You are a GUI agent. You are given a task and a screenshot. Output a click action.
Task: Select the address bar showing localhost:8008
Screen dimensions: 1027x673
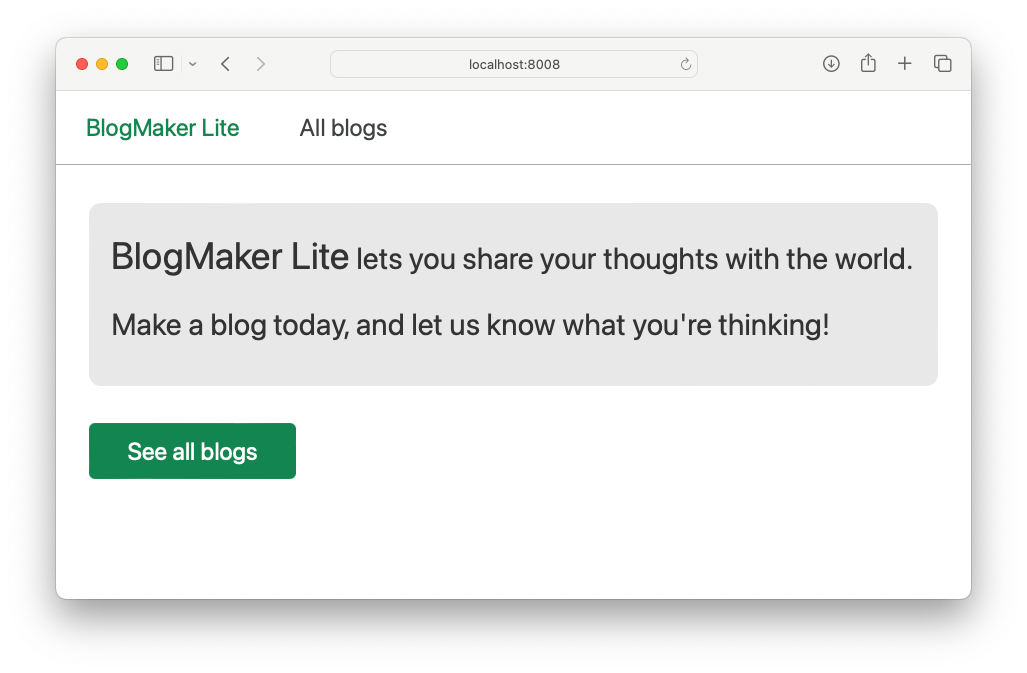coord(514,63)
